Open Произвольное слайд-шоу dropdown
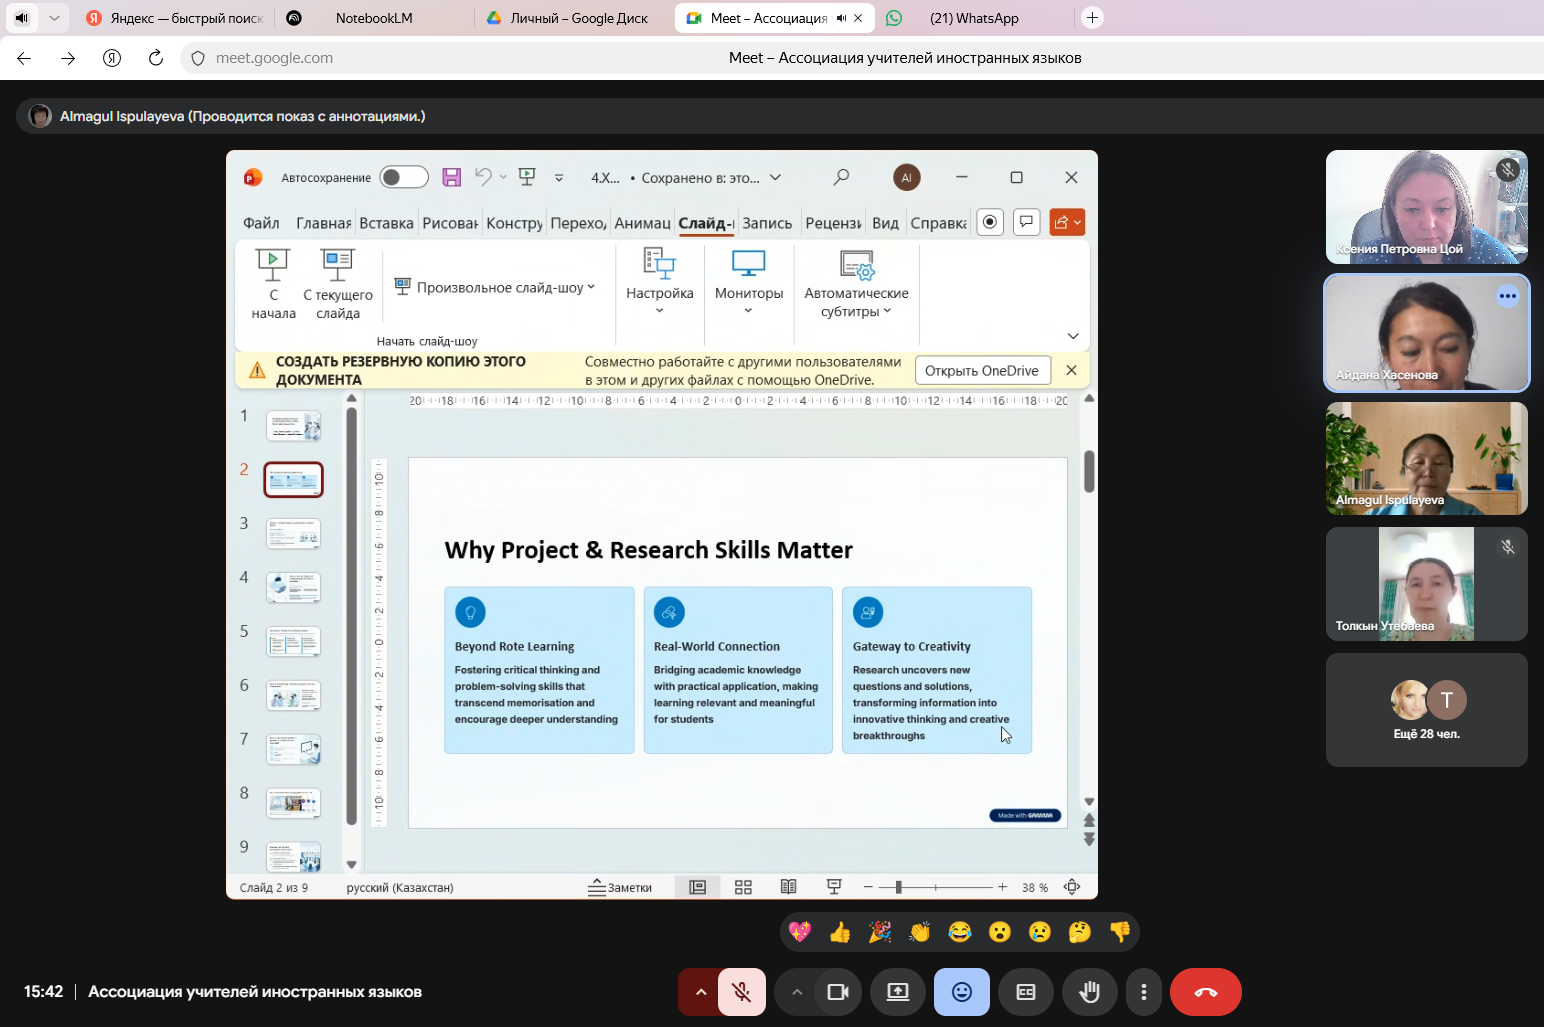The width and height of the screenshot is (1544, 1027). [x=496, y=287]
